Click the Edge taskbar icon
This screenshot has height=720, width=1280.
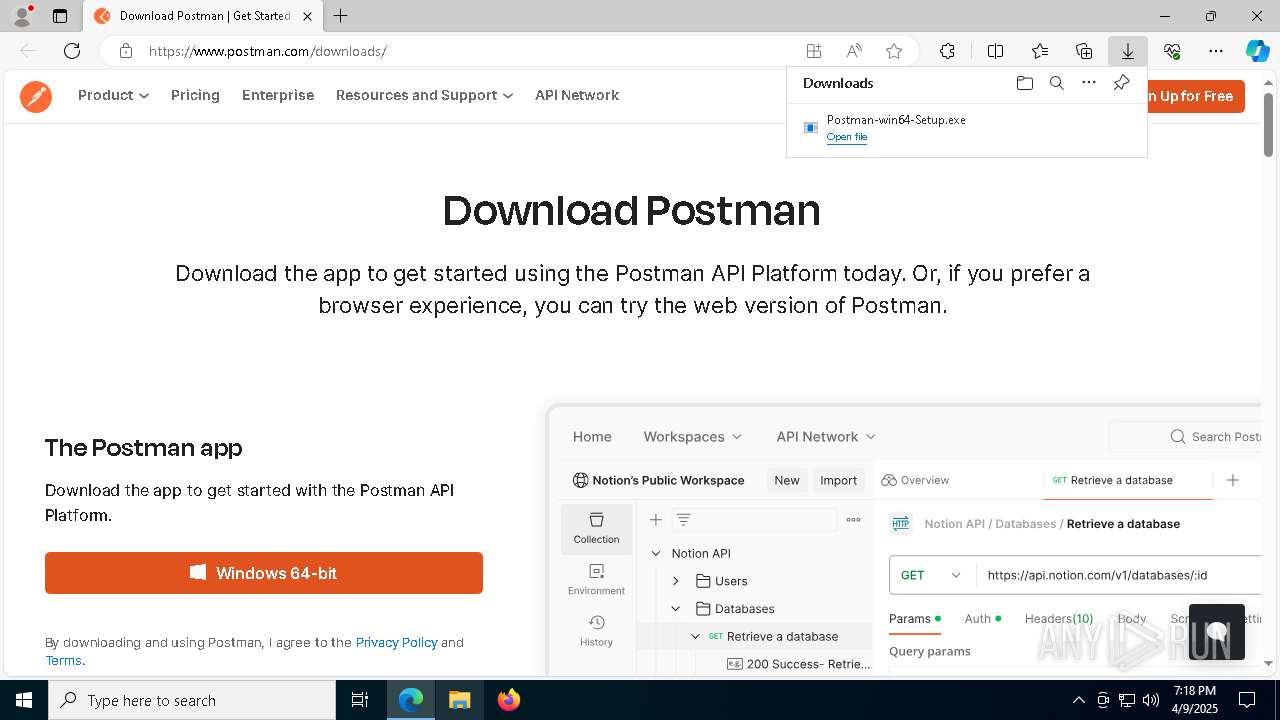(x=411, y=700)
